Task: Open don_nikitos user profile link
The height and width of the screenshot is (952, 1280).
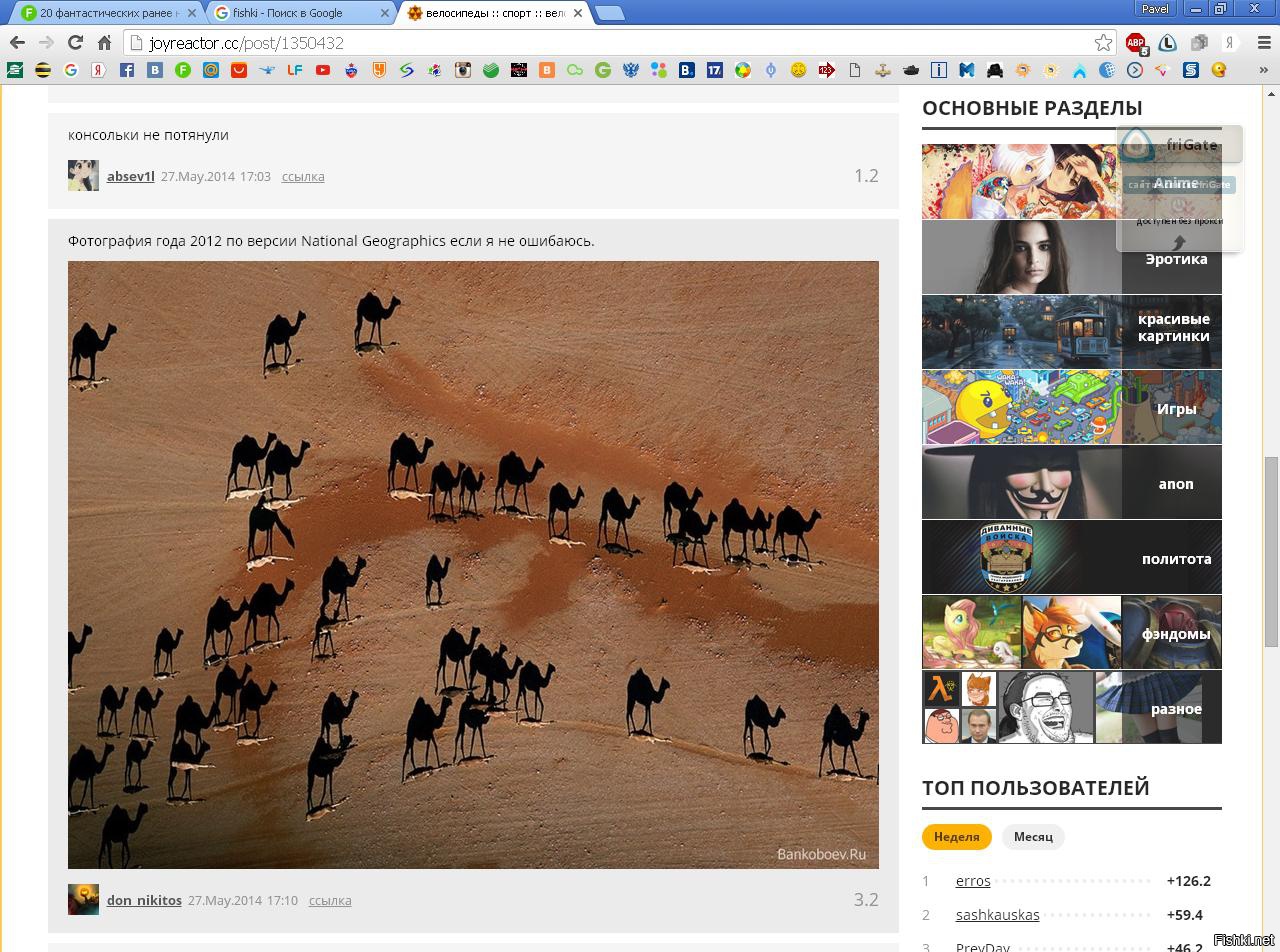Action: coord(144,900)
